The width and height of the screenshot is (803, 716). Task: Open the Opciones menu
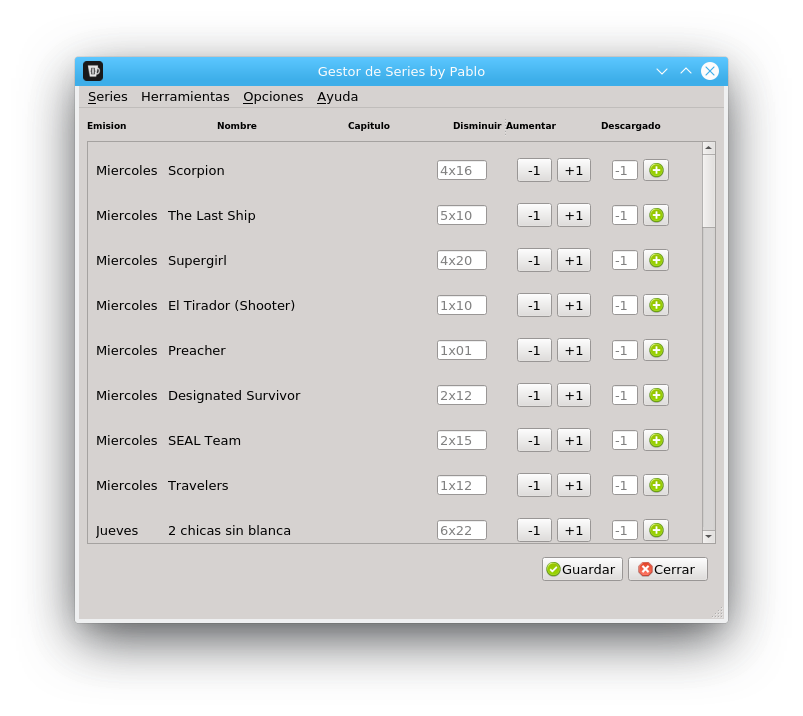click(x=273, y=97)
